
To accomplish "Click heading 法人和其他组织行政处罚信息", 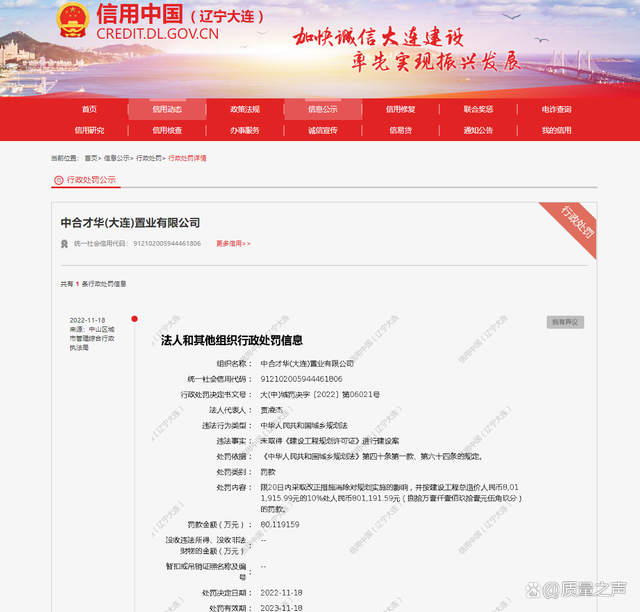I will pos(231,340).
